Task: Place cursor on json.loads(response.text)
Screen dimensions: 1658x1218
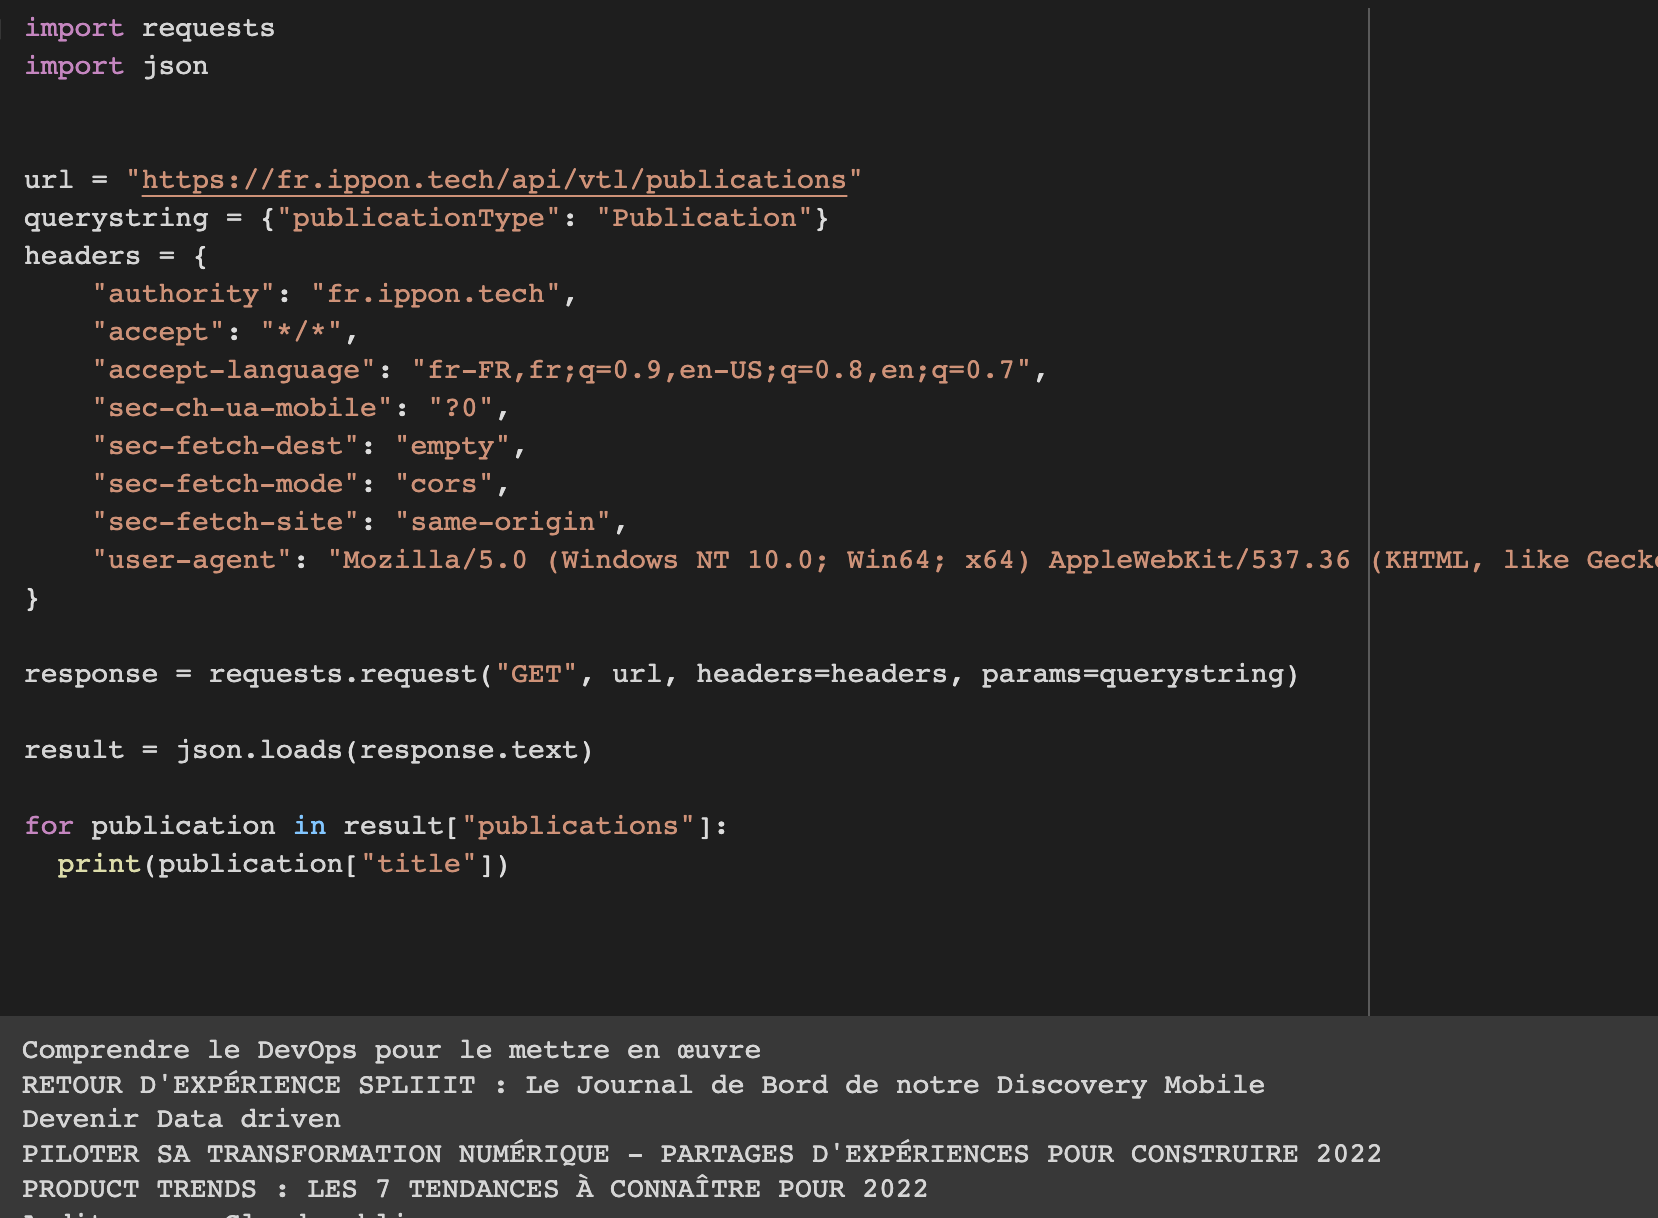Action: click(x=384, y=750)
